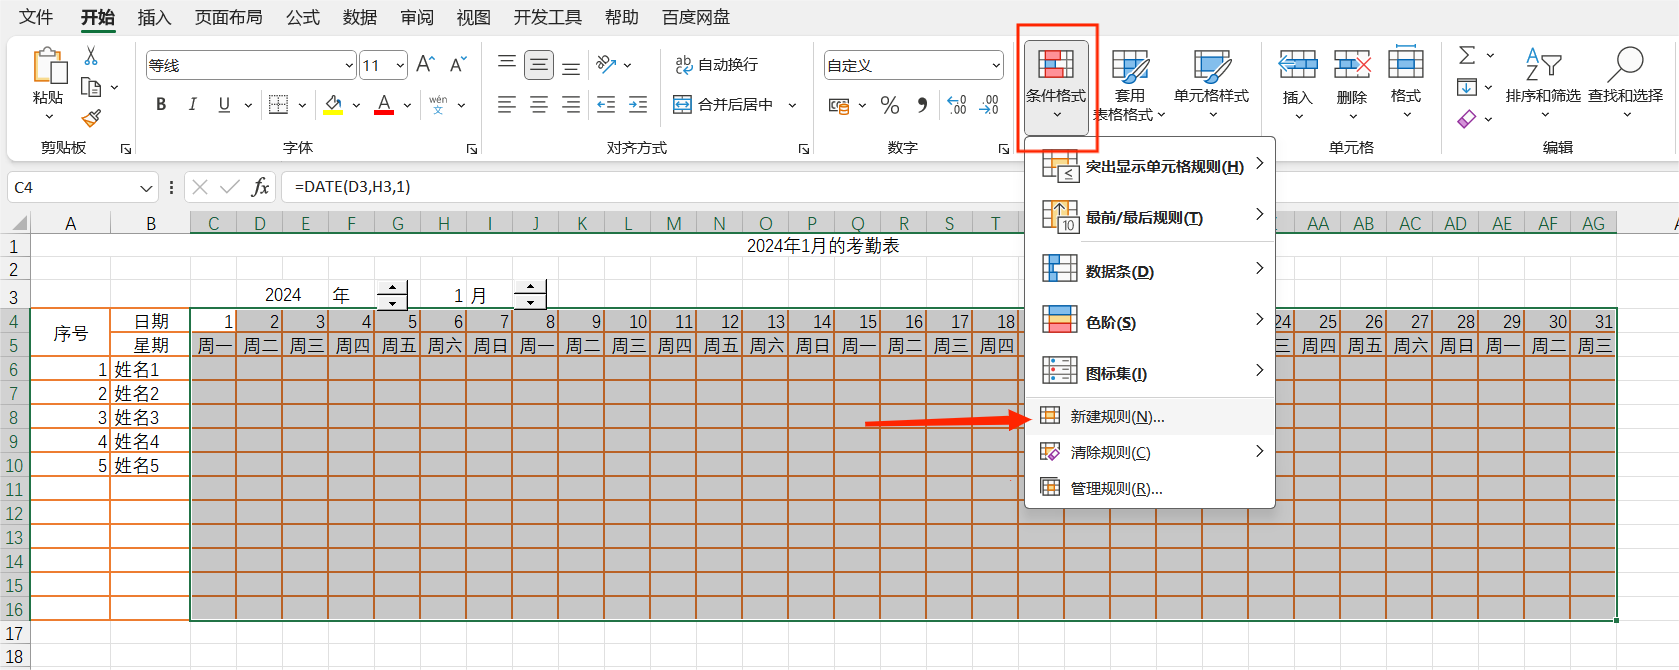The image size is (1679, 670).
Task: Click the increase decimal icon
Action: point(957,105)
